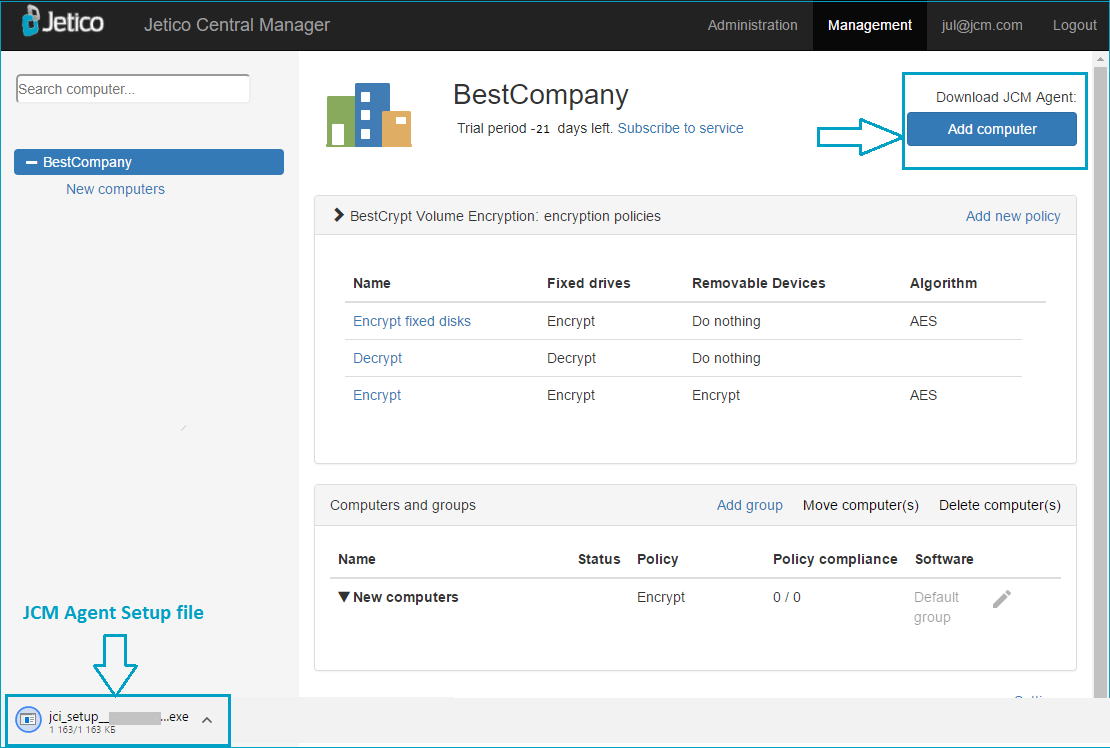Click the BestCompany building icon

pos(369,115)
